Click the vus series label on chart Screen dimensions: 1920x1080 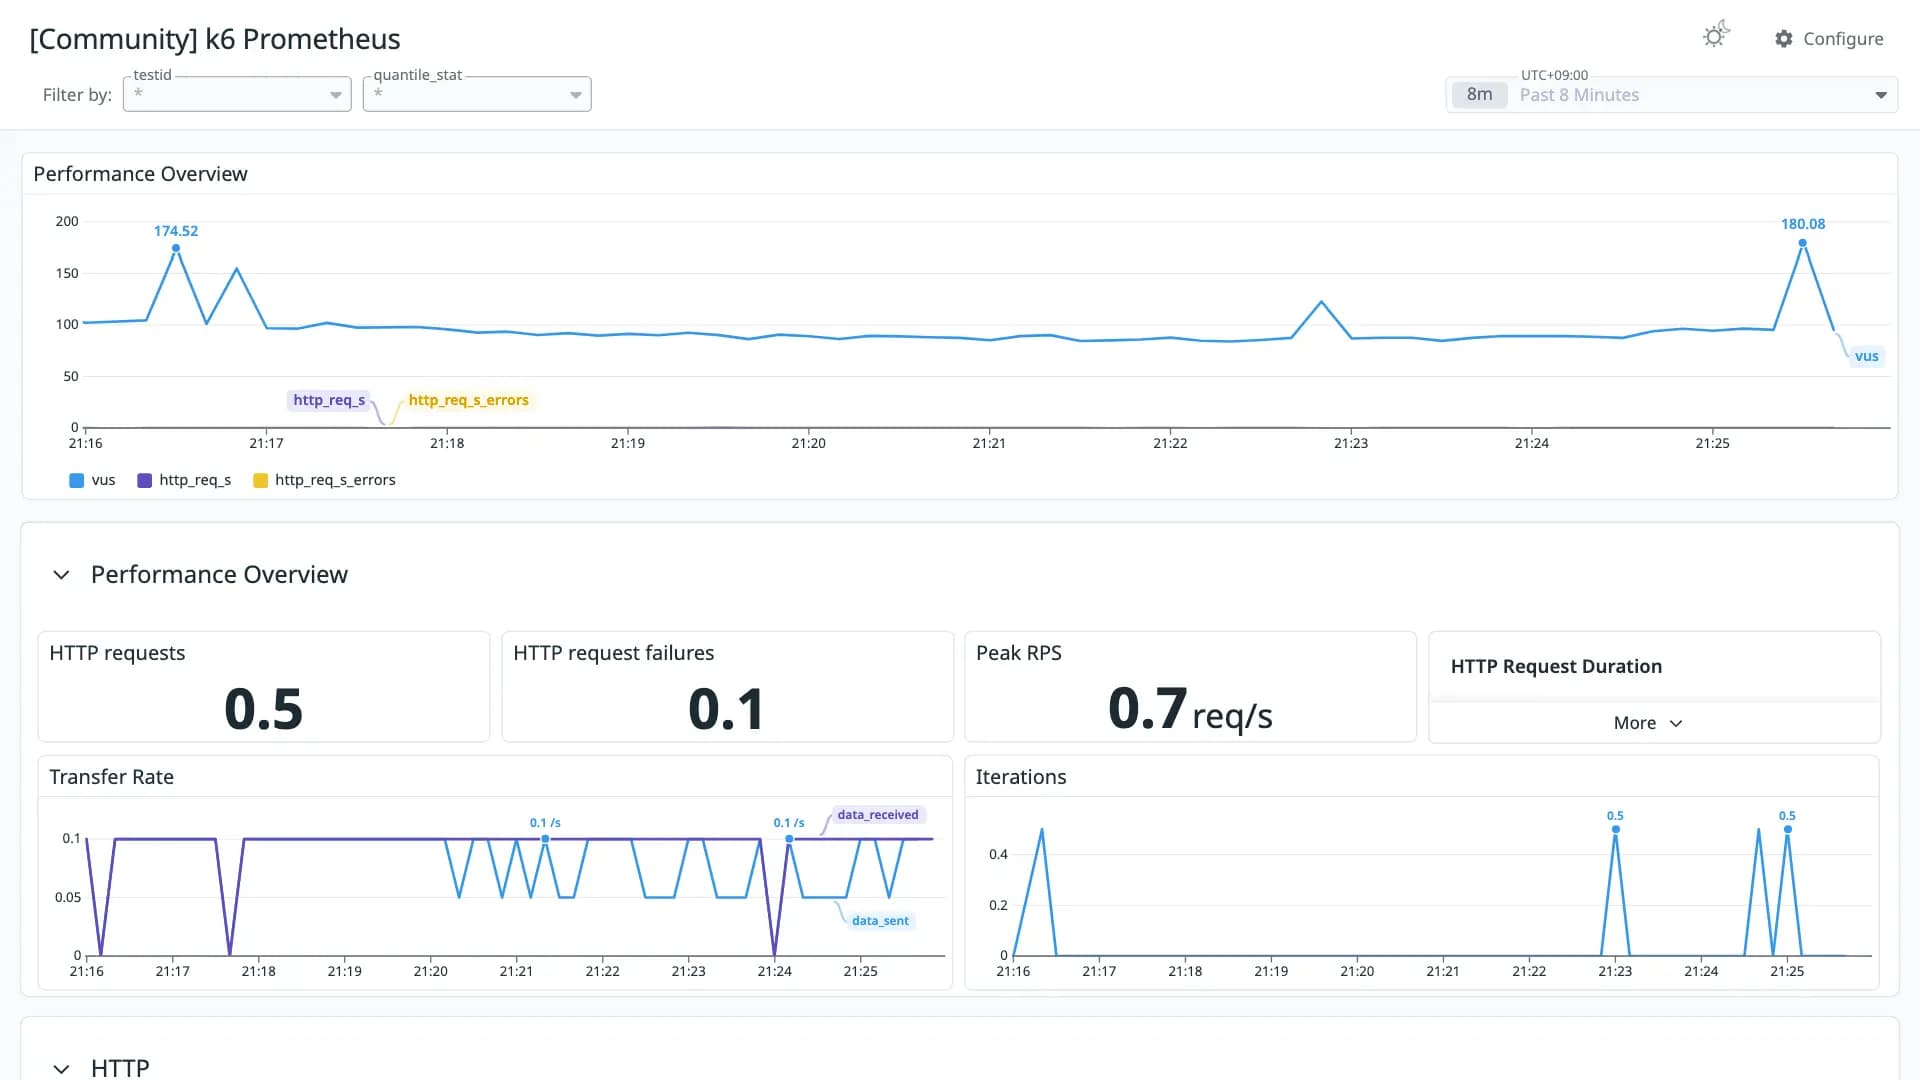point(1866,356)
